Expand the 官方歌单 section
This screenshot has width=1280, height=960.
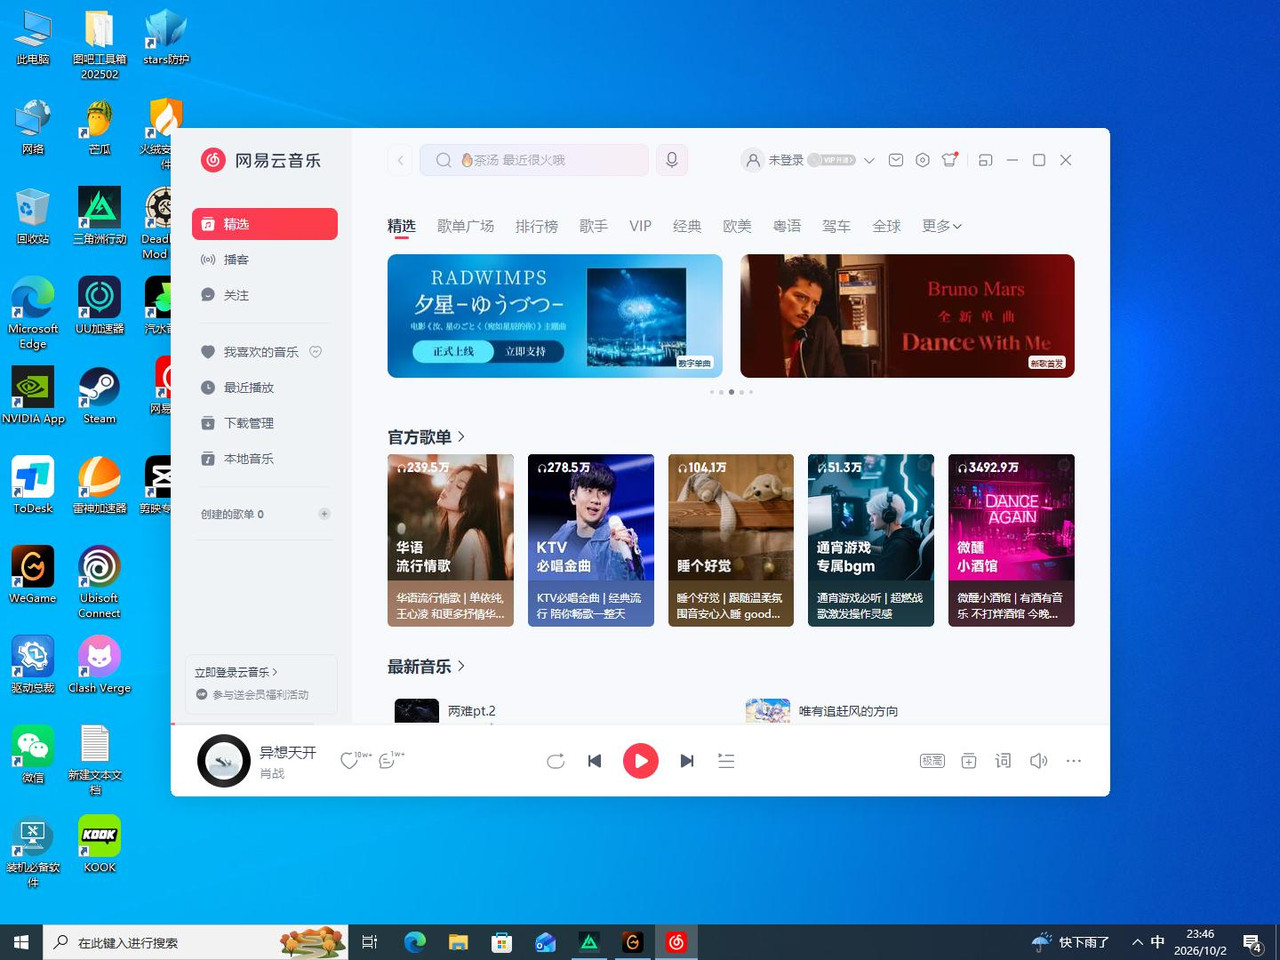point(426,437)
